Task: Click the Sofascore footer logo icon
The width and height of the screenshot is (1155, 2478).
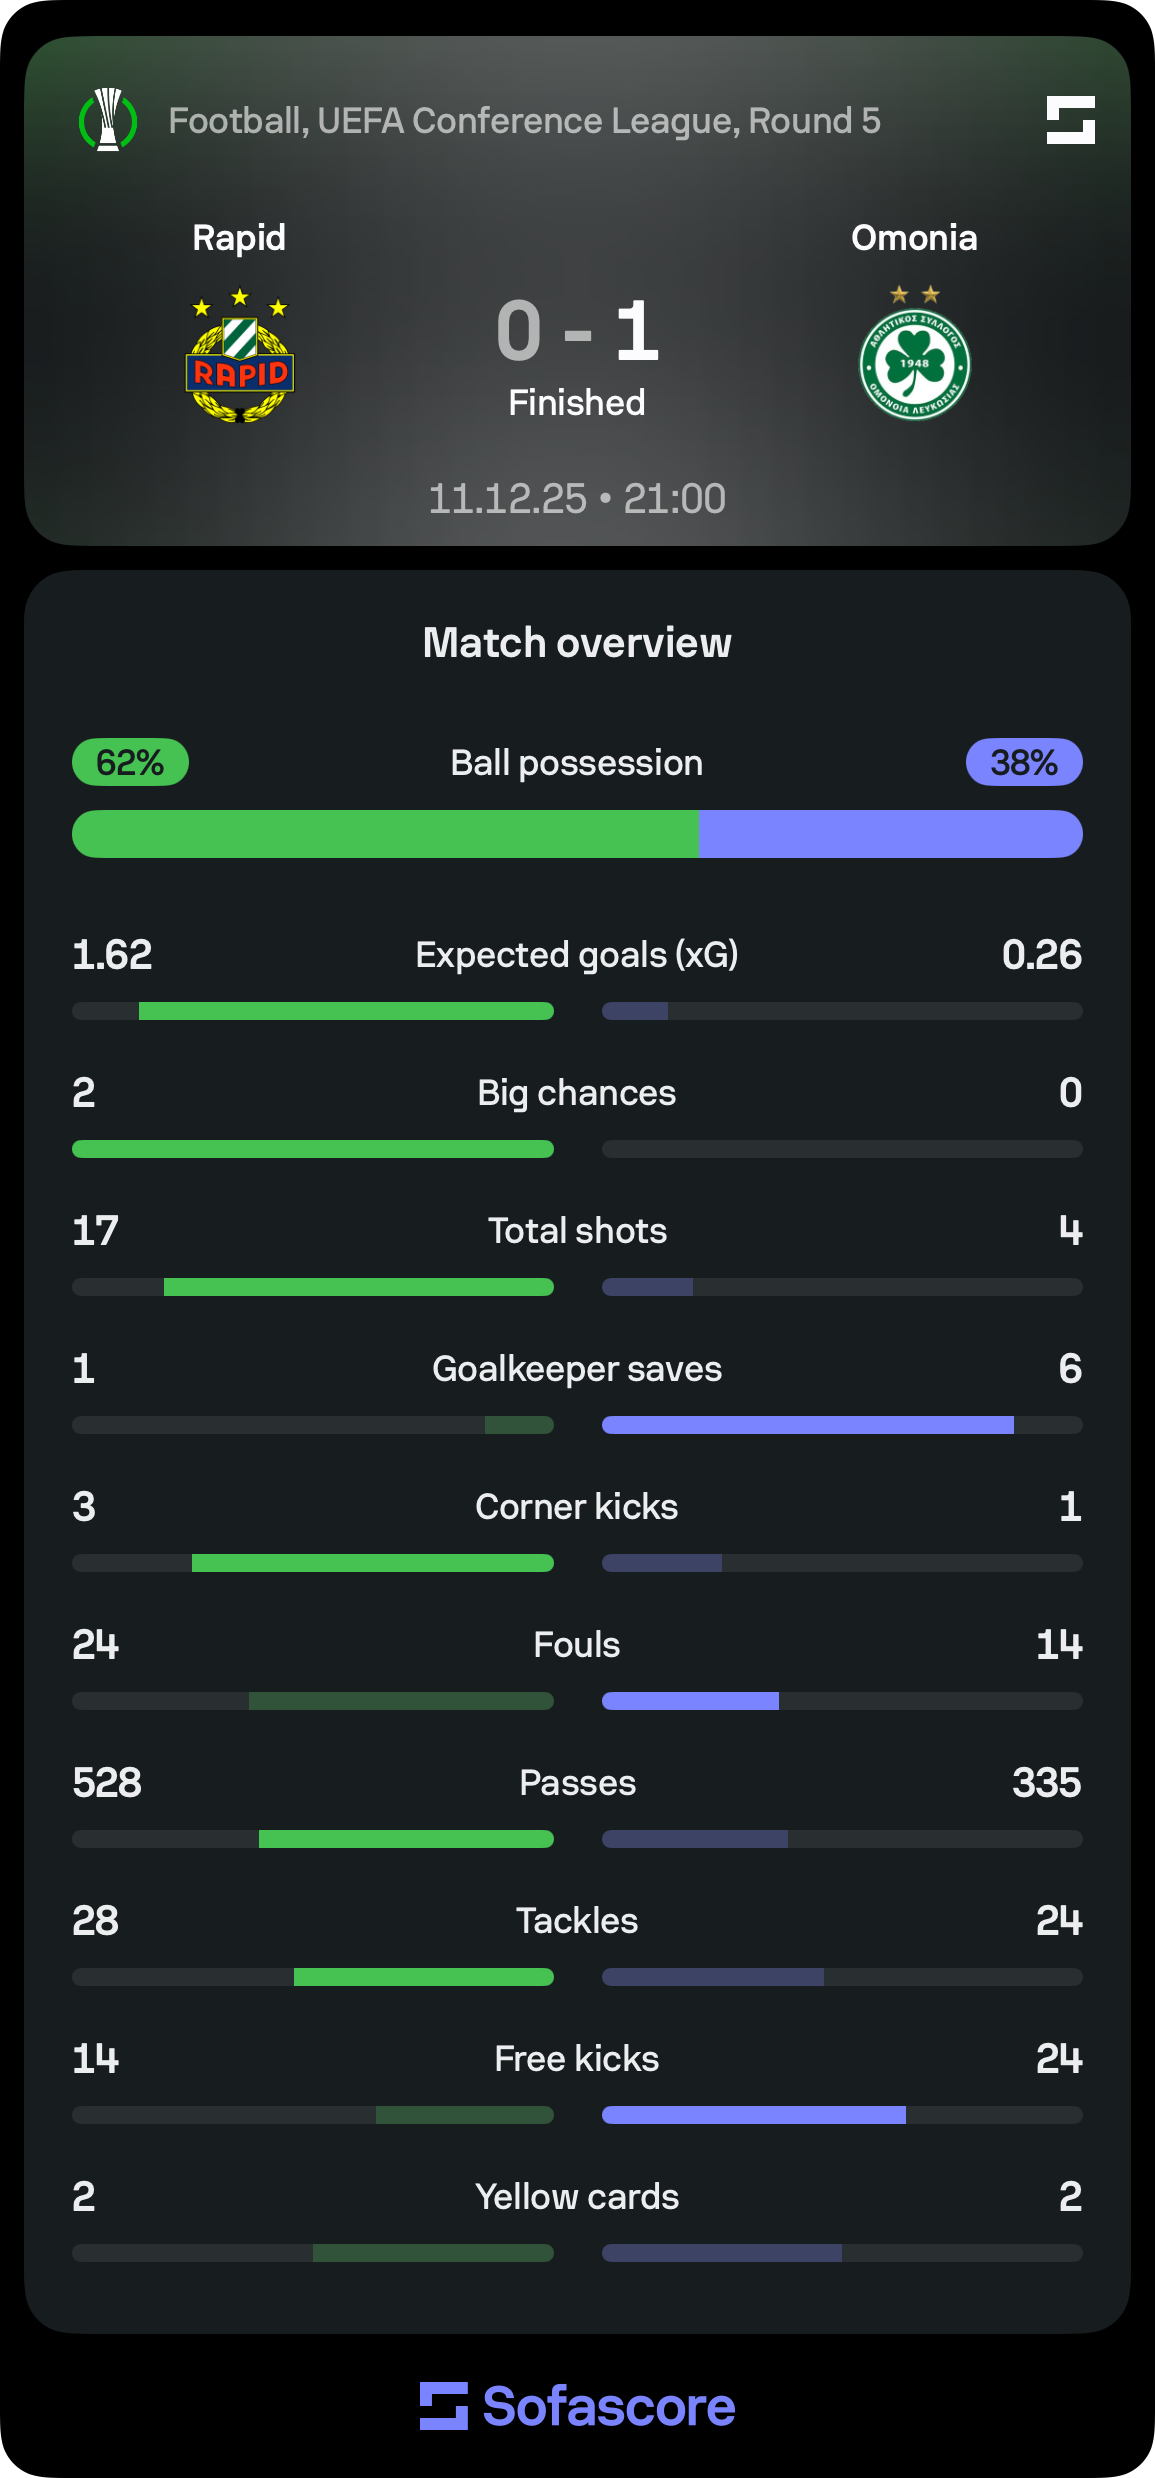Action: [444, 2406]
